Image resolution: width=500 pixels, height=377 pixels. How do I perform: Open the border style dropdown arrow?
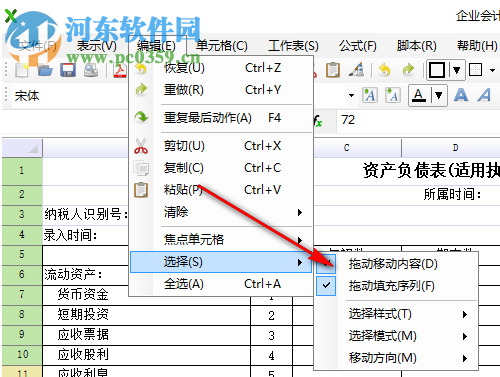[456, 70]
